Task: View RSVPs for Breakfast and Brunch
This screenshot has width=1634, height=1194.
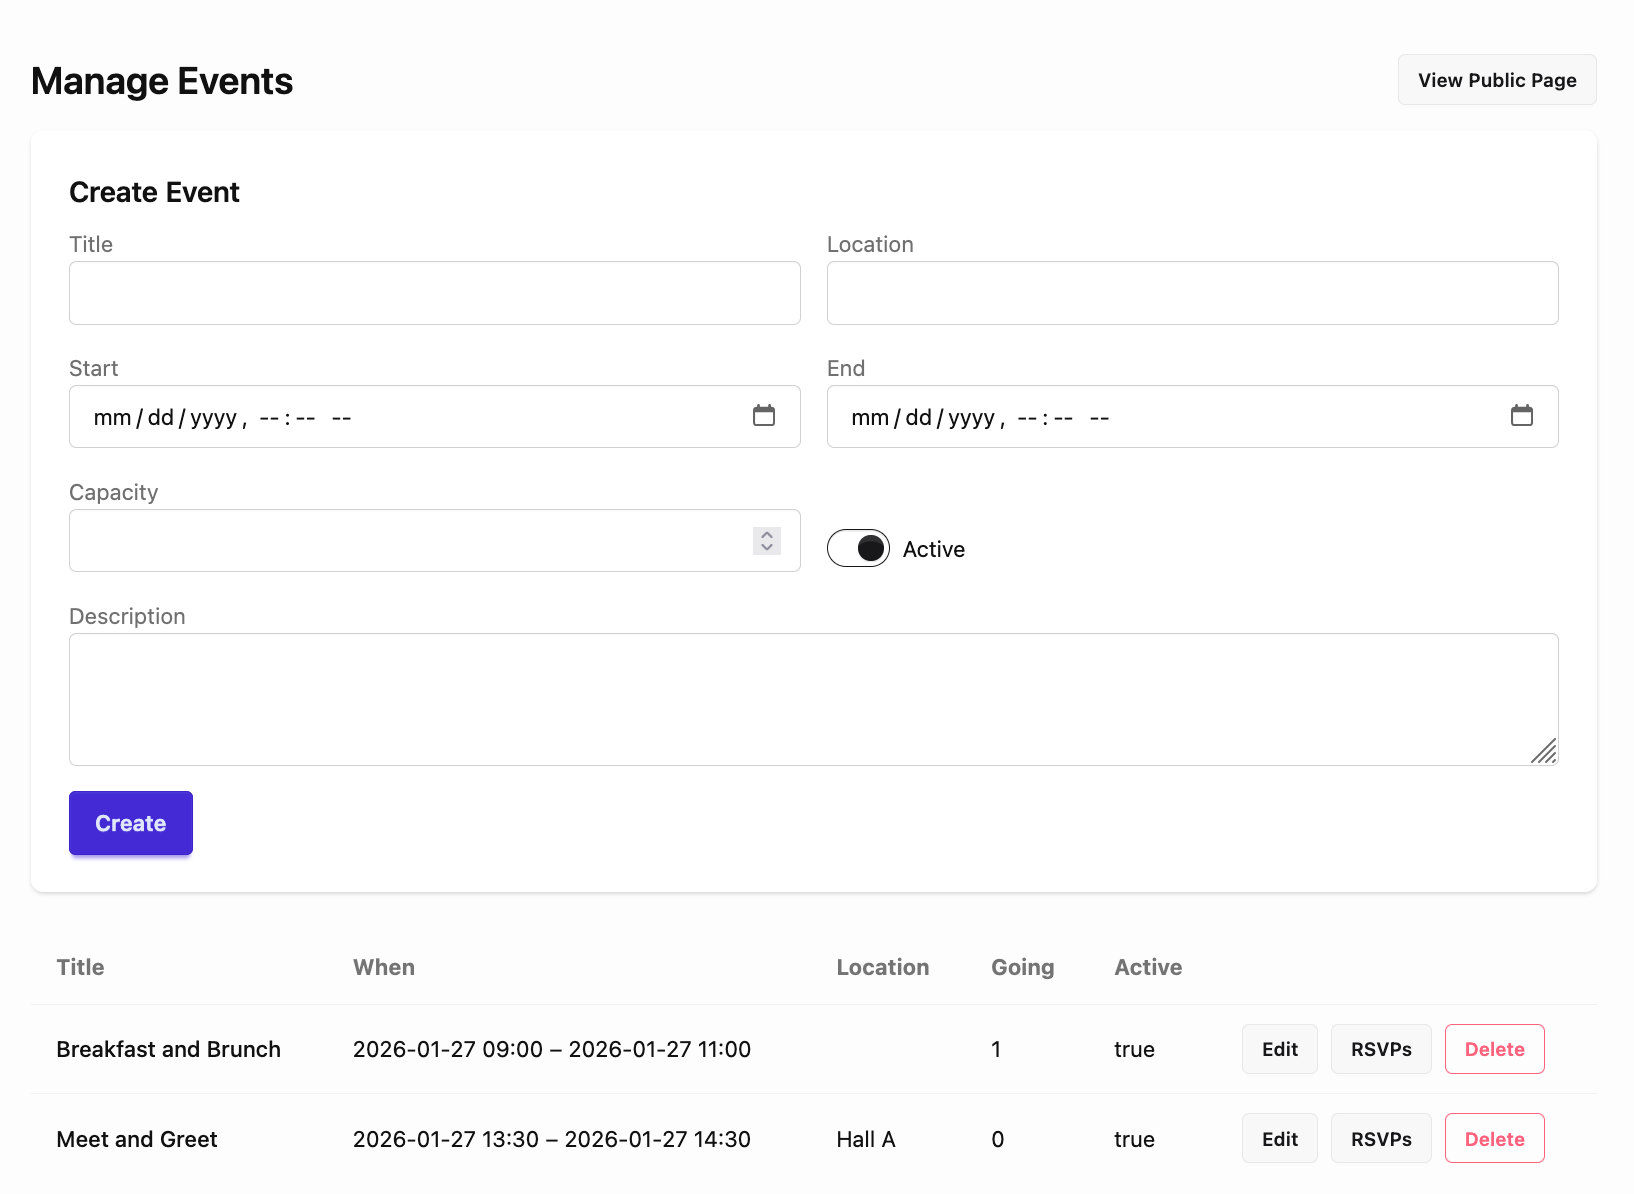Action: tap(1381, 1049)
